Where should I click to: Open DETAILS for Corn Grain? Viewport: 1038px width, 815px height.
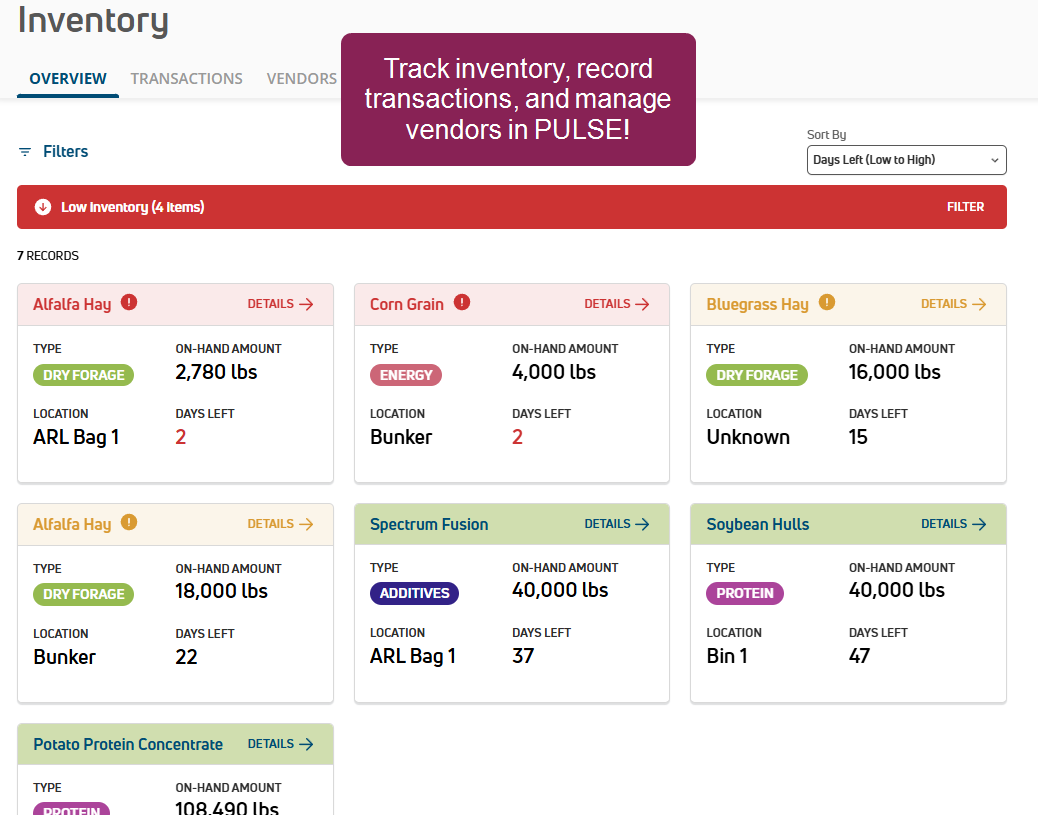(x=617, y=304)
